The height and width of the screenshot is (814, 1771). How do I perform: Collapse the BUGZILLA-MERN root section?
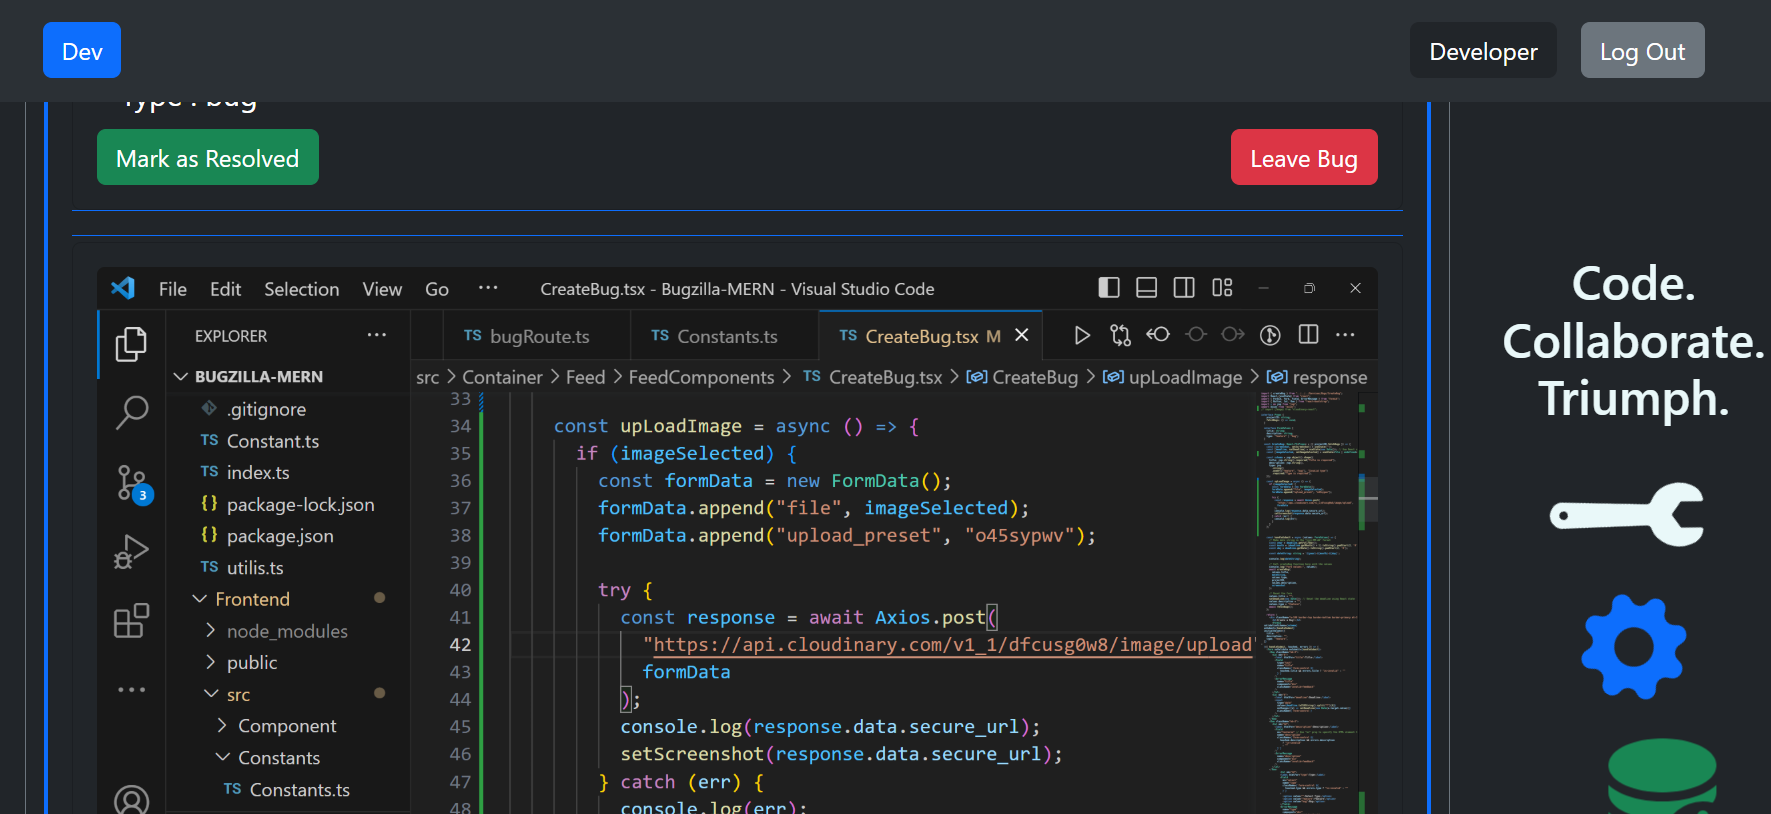click(x=258, y=376)
